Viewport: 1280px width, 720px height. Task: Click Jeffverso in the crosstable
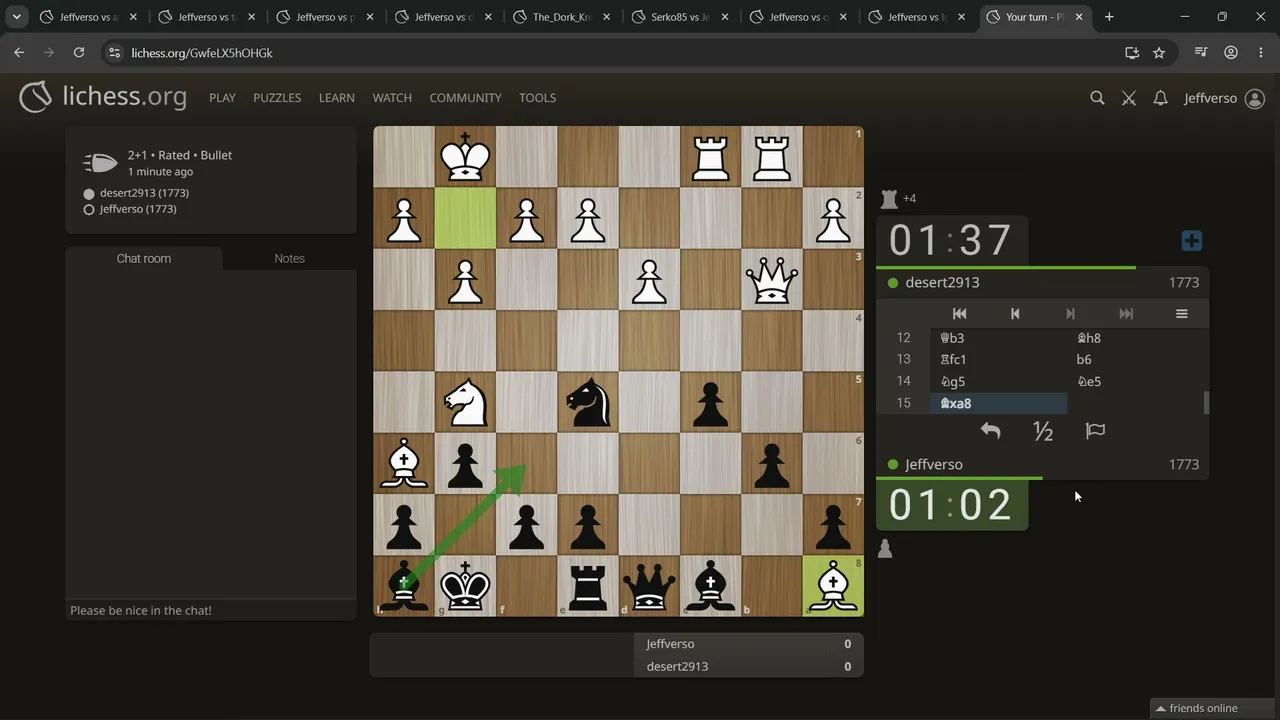670,644
